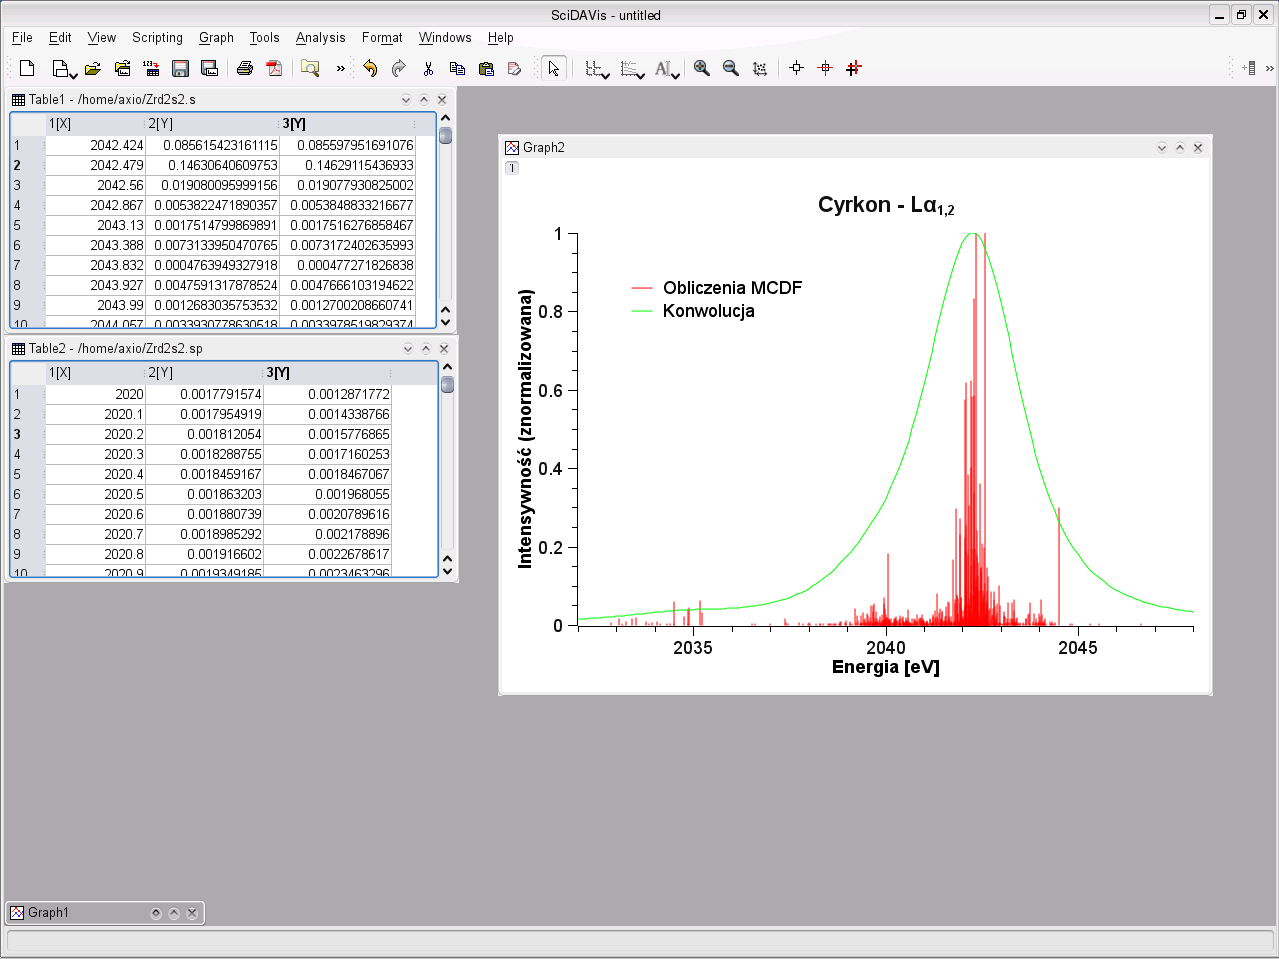Shade the Graph2 window using its down-chevron
1279x959 pixels.
pyautogui.click(x=1162, y=147)
